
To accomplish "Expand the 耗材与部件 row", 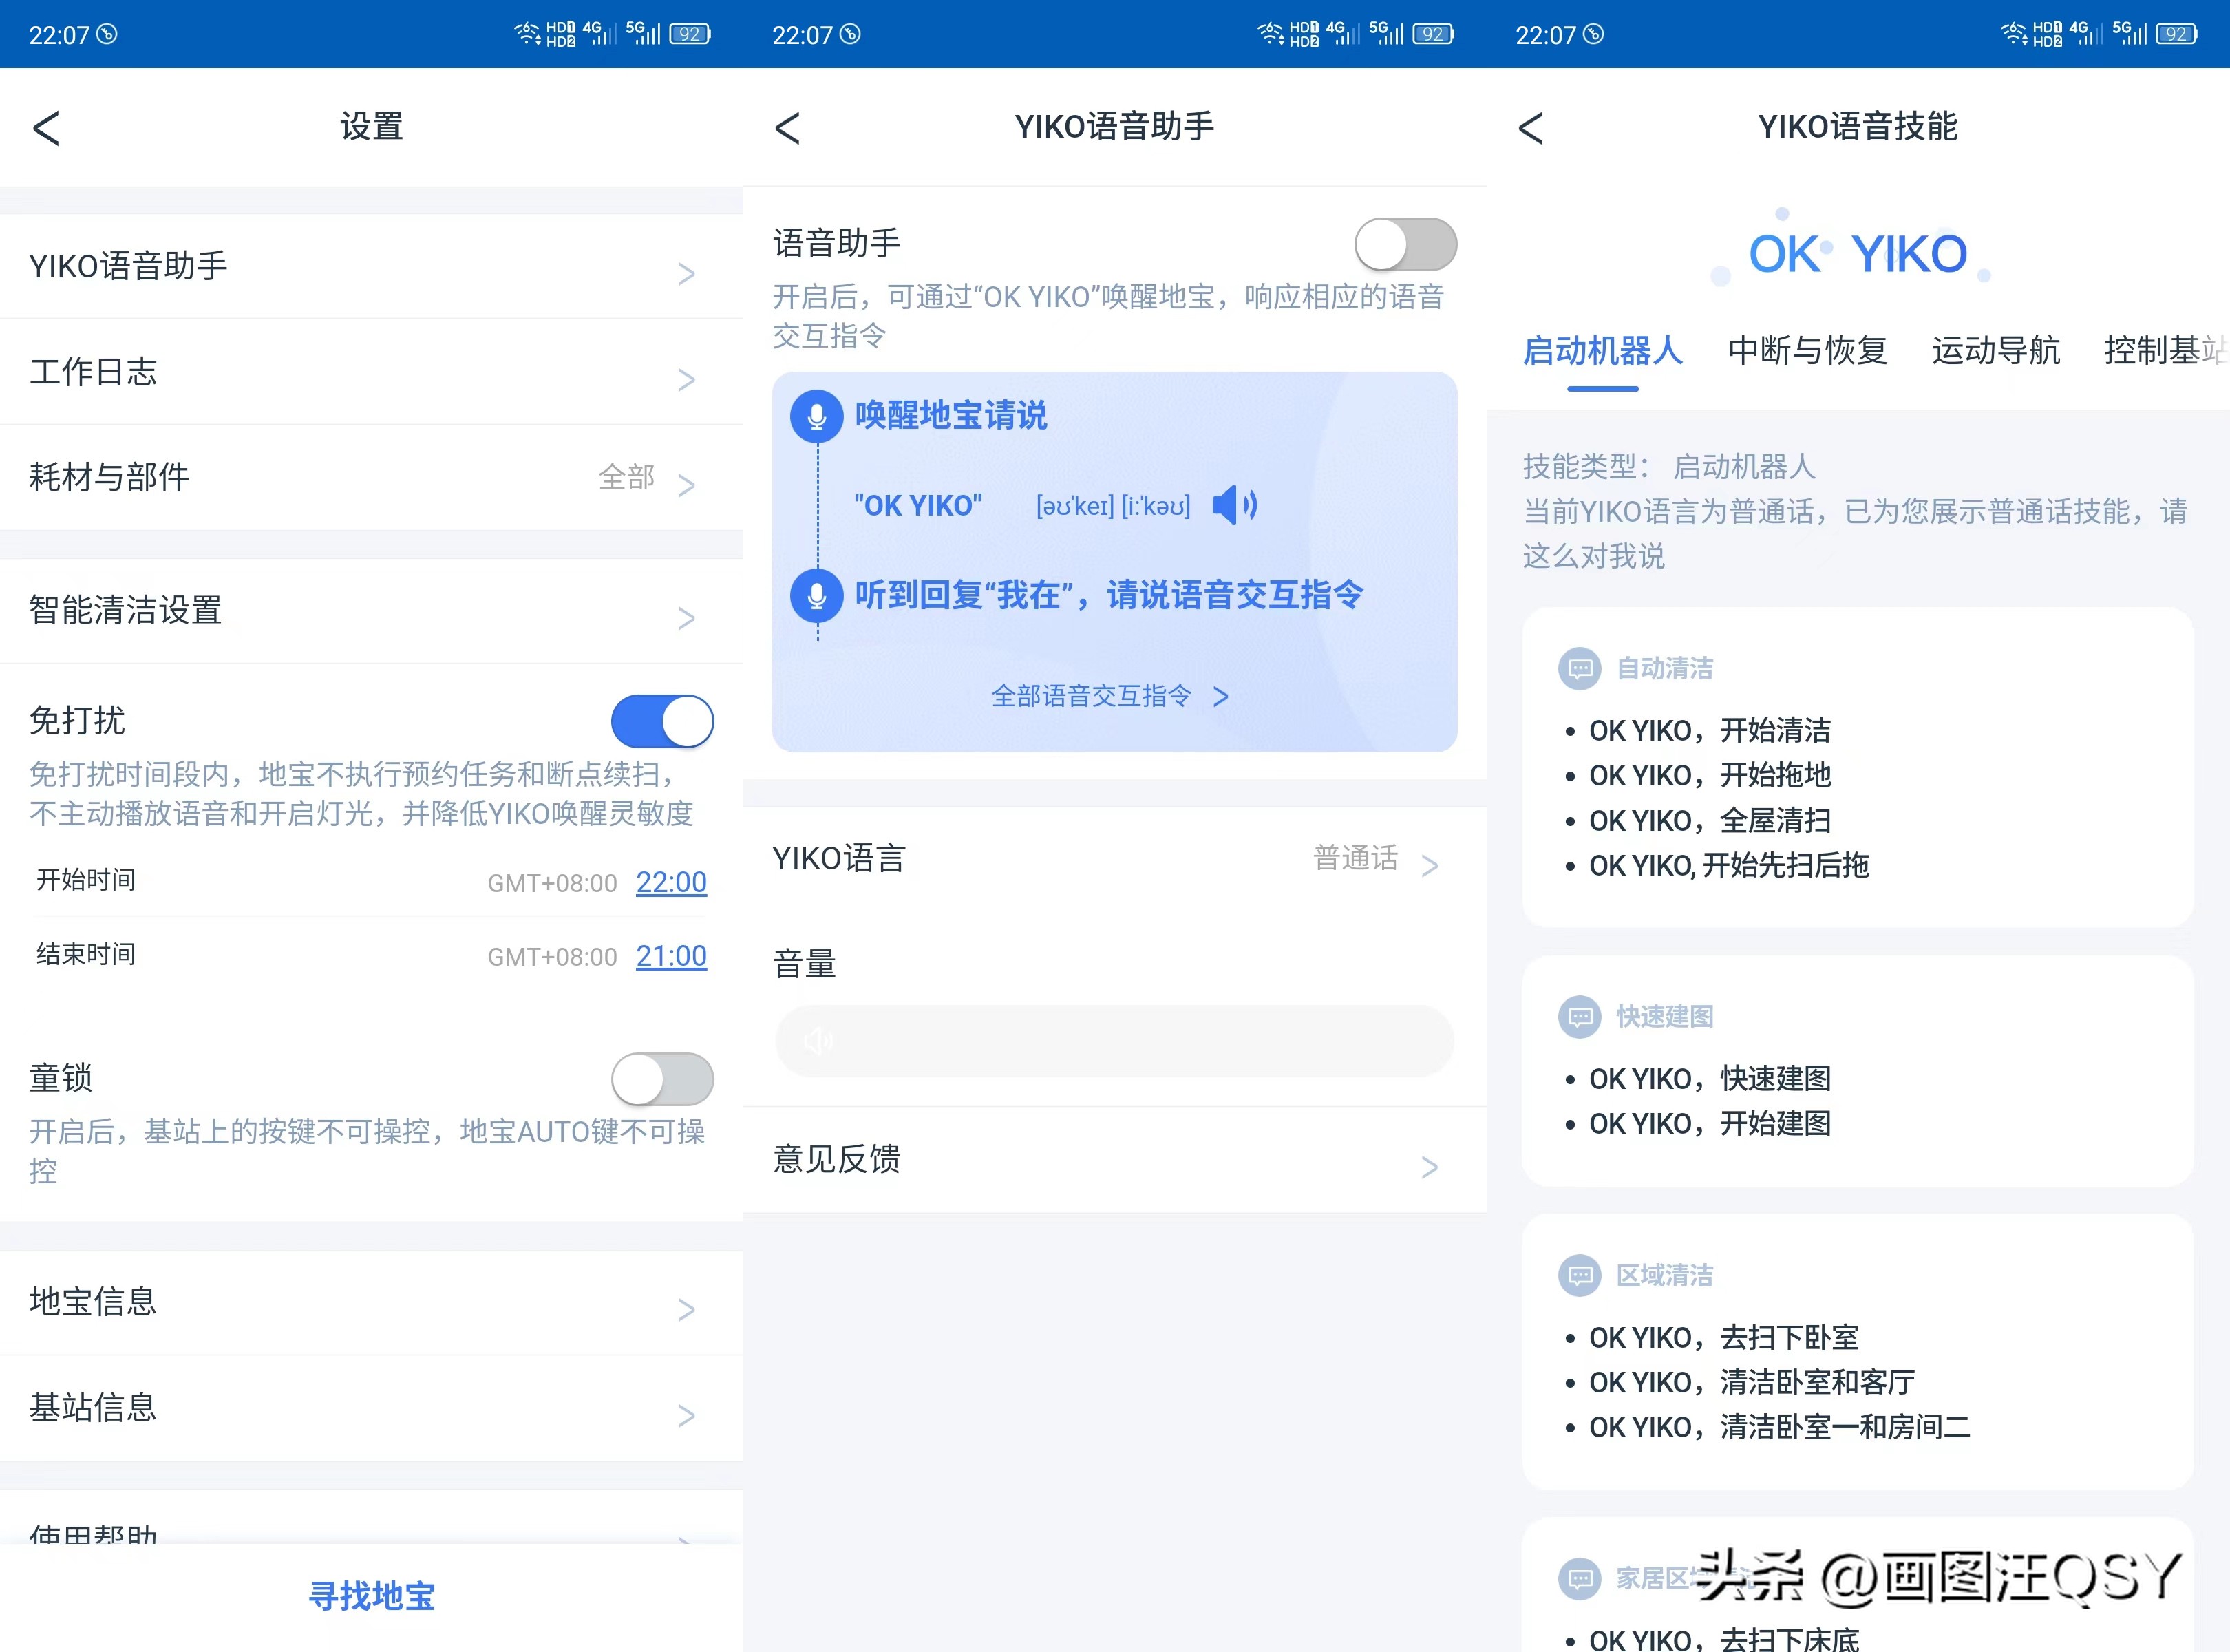I will coord(371,478).
